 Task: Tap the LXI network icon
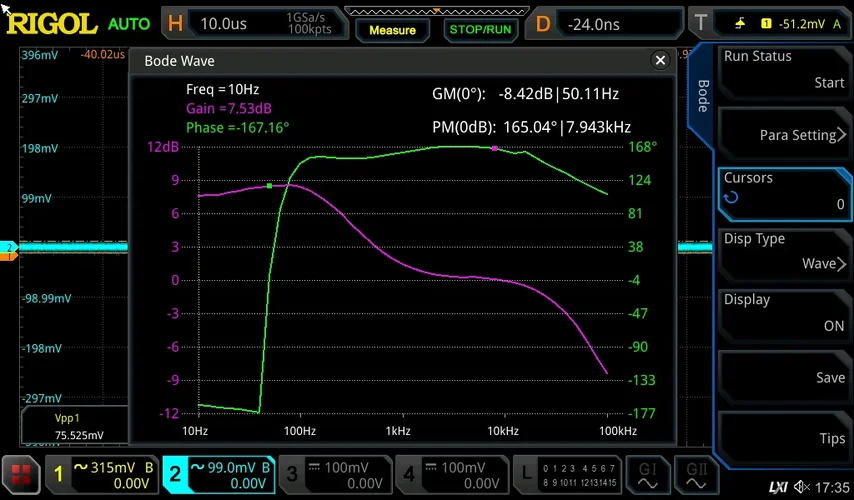coord(778,487)
